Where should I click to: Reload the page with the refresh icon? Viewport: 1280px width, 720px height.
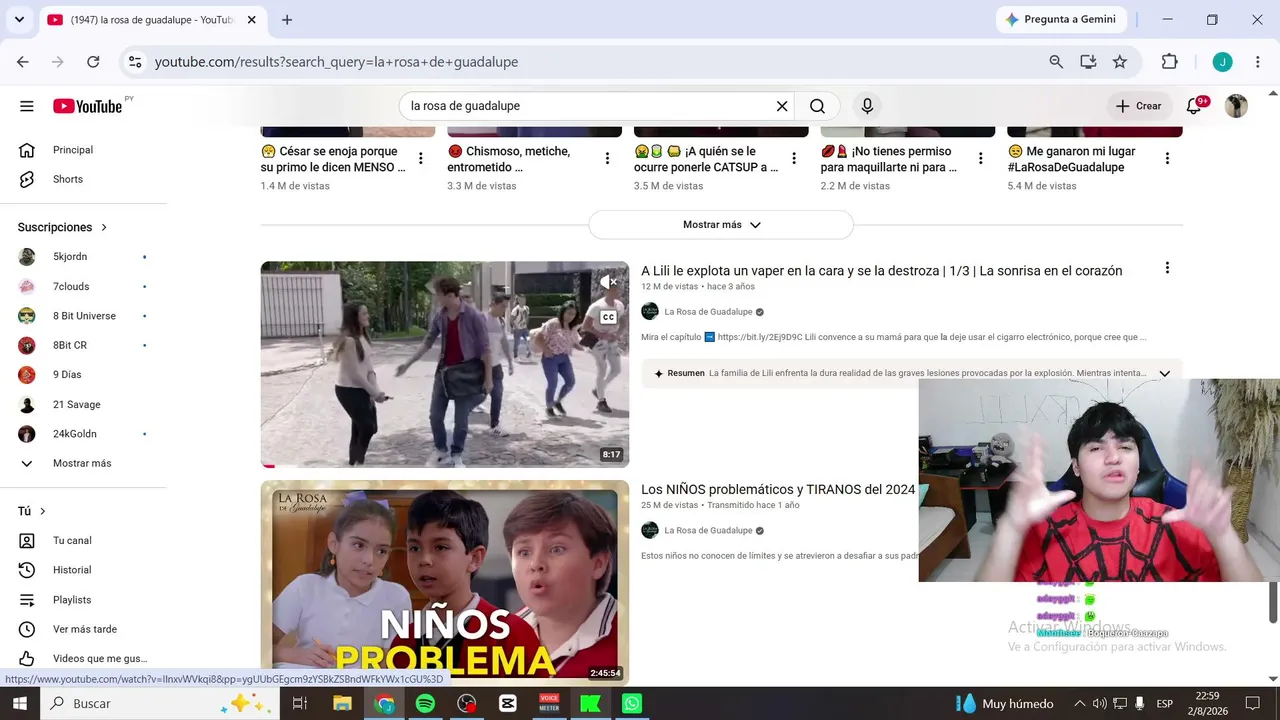pos(93,62)
